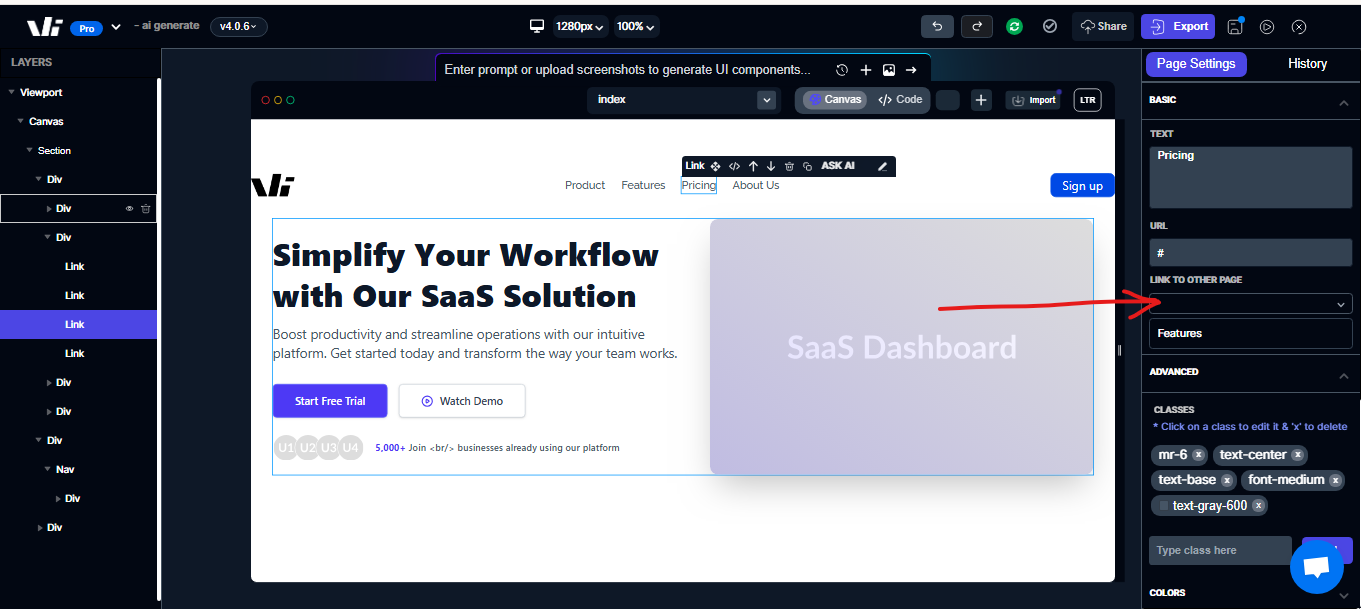Remove the font-medium class
This screenshot has height=609, width=1361.
(1334, 480)
